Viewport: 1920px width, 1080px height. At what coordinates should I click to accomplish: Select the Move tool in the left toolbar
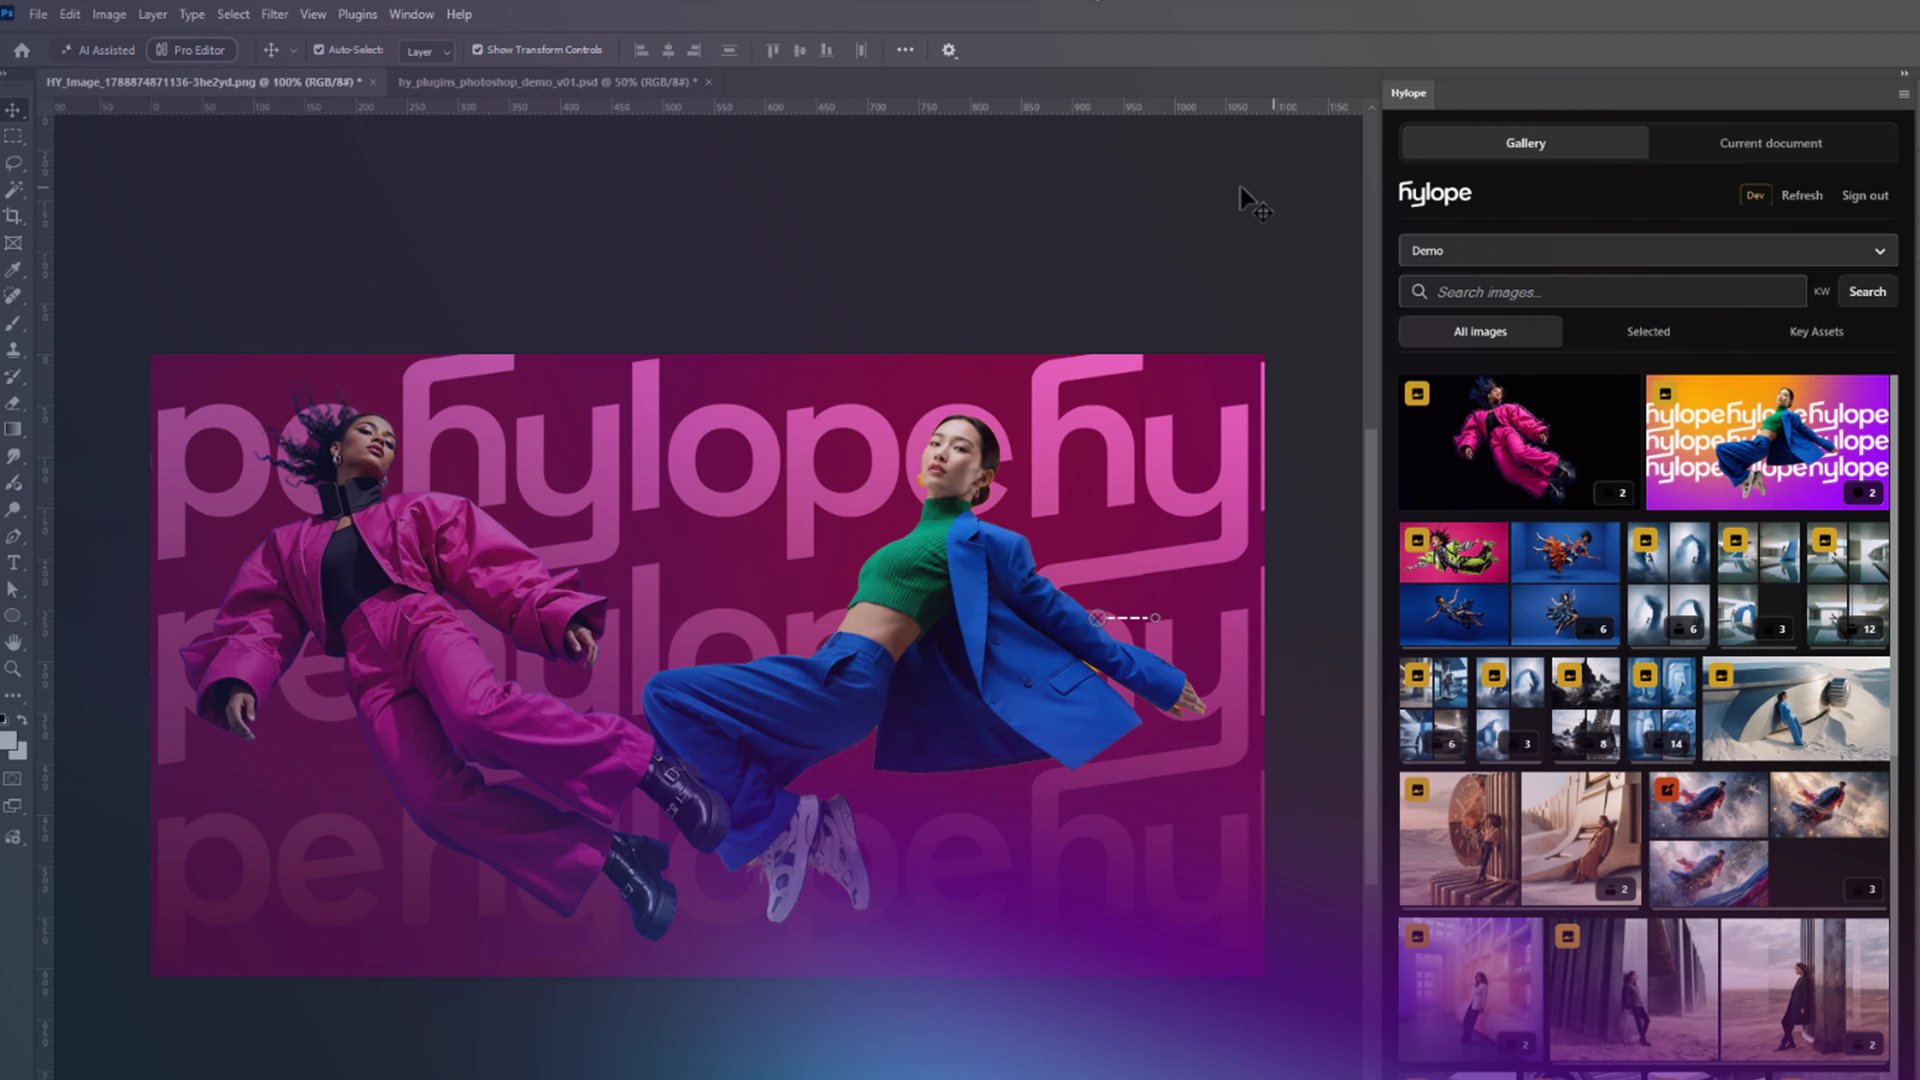[13, 110]
